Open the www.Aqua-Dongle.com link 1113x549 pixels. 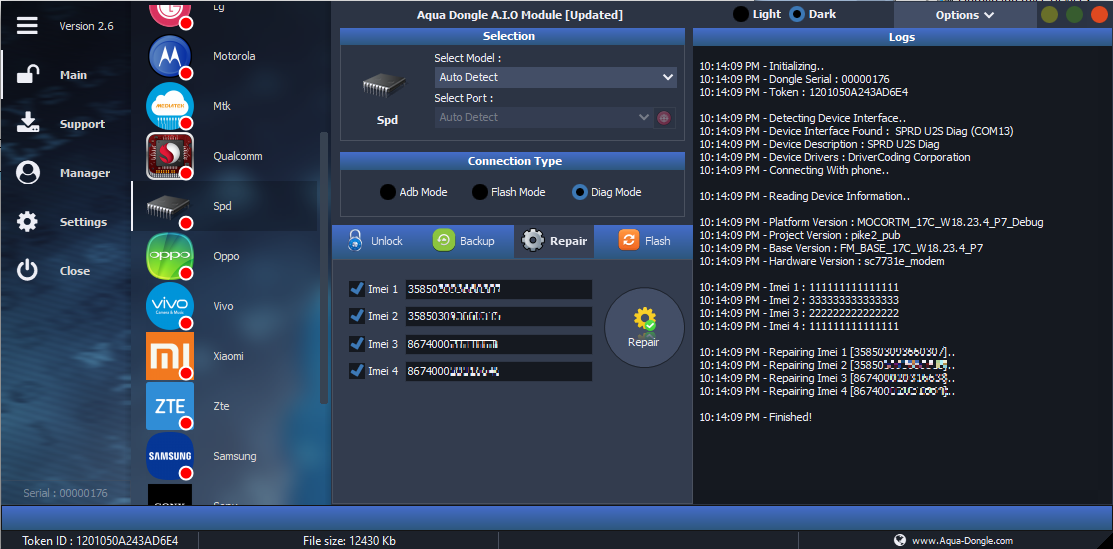pyautogui.click(x=962, y=540)
